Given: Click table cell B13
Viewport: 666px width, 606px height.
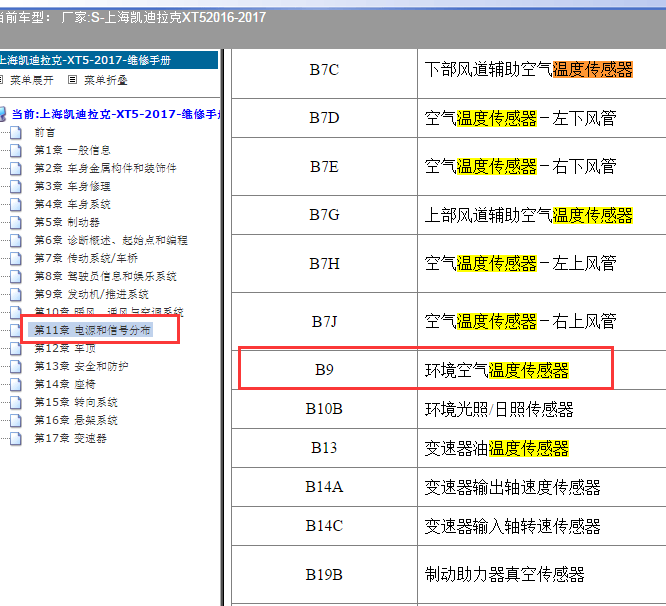Looking at the screenshot, I should [325, 448].
